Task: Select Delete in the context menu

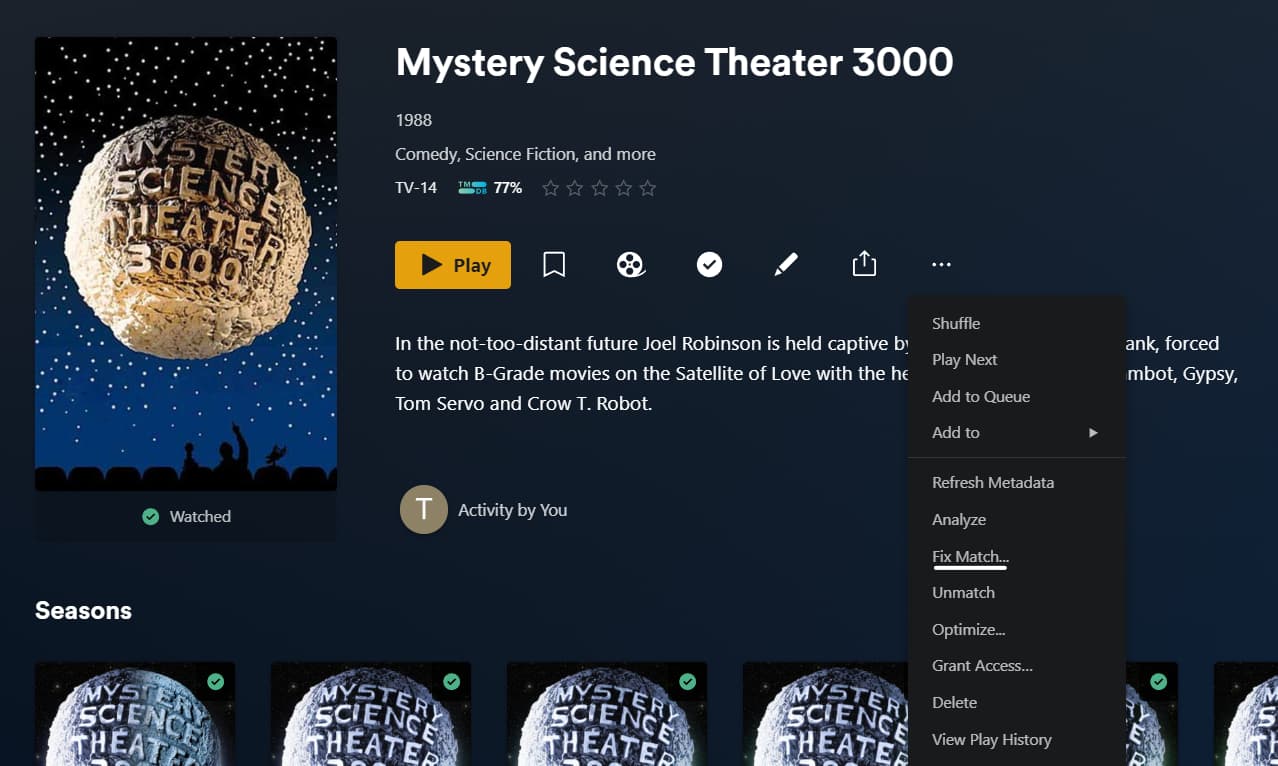Action: (1017, 702)
